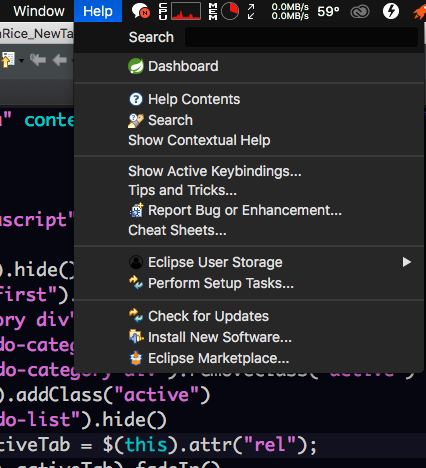This screenshot has width=426, height=468.
Task: Click the Check for Updates icon
Action: 136,316
